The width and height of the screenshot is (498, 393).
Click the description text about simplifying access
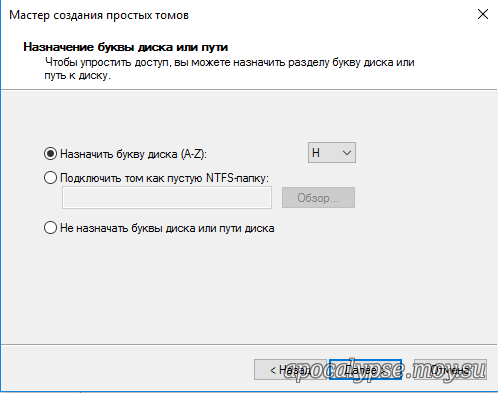click(229, 69)
